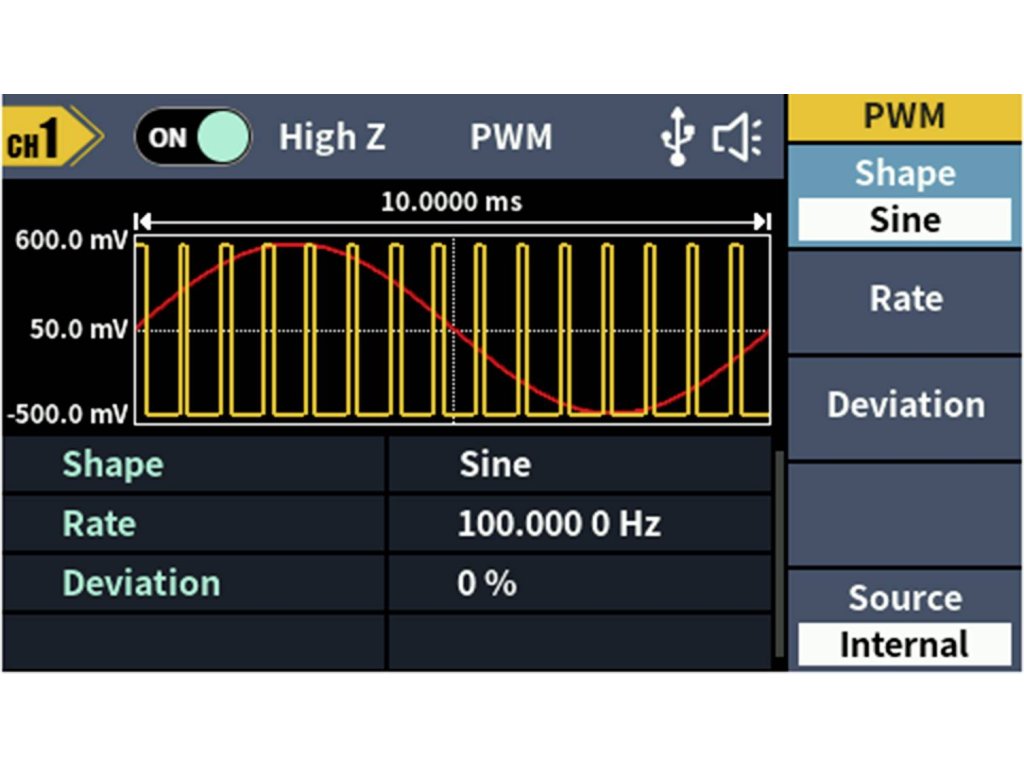
Task: Mute the beeper via speaker icon
Action: (737, 138)
